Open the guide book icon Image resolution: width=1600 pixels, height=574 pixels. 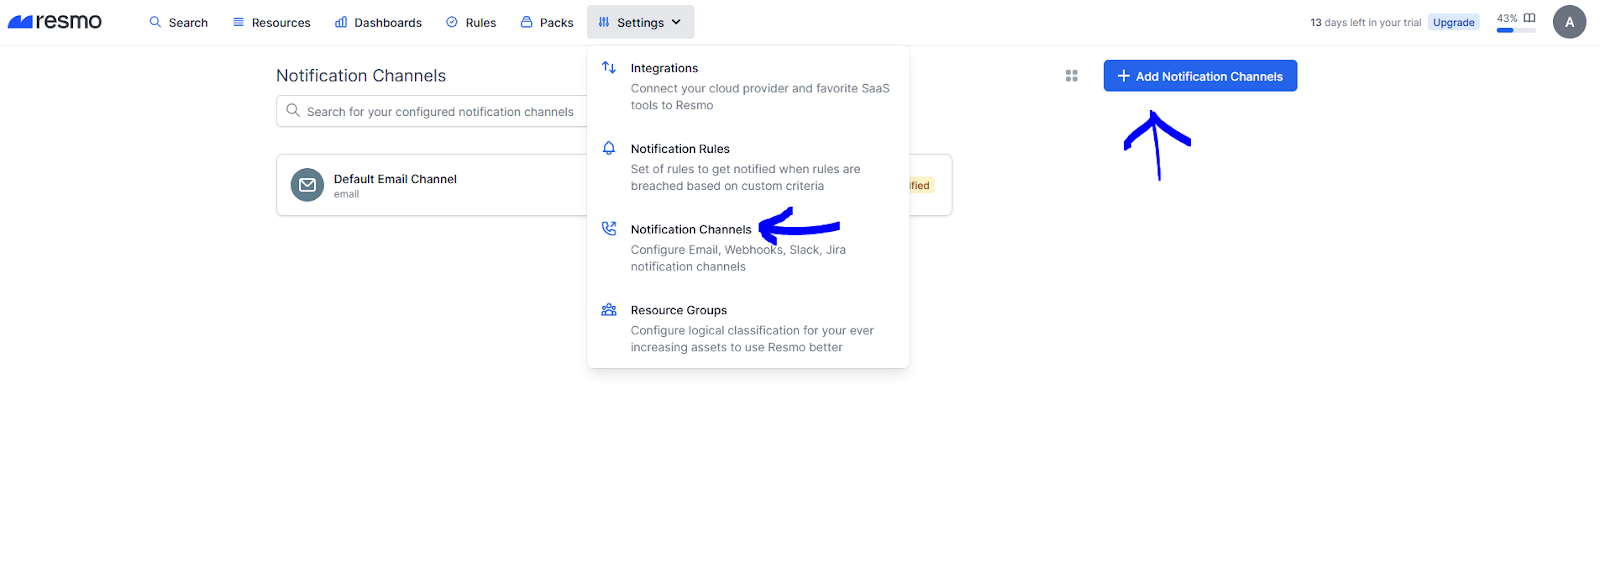1529,18
